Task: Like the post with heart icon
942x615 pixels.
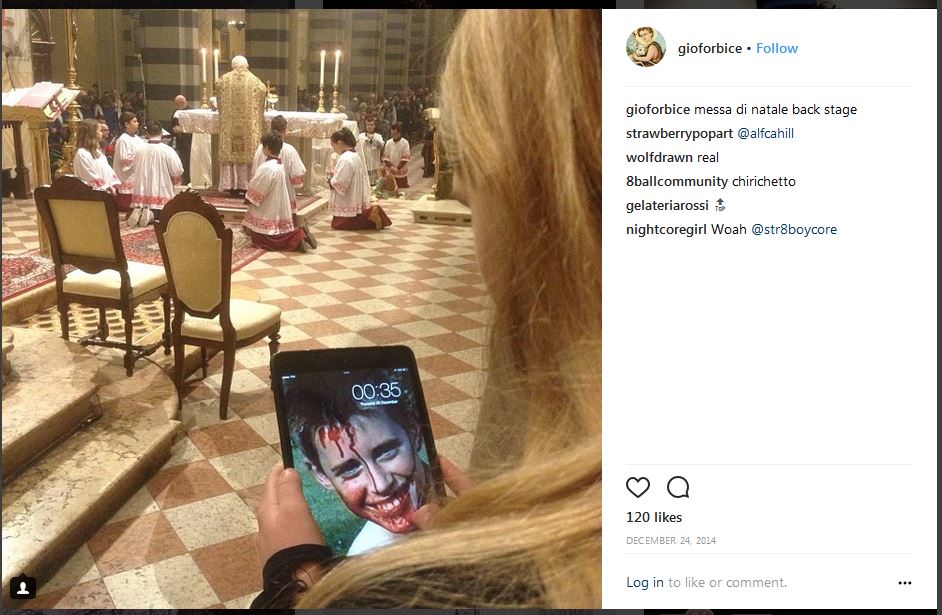Action: [x=637, y=487]
